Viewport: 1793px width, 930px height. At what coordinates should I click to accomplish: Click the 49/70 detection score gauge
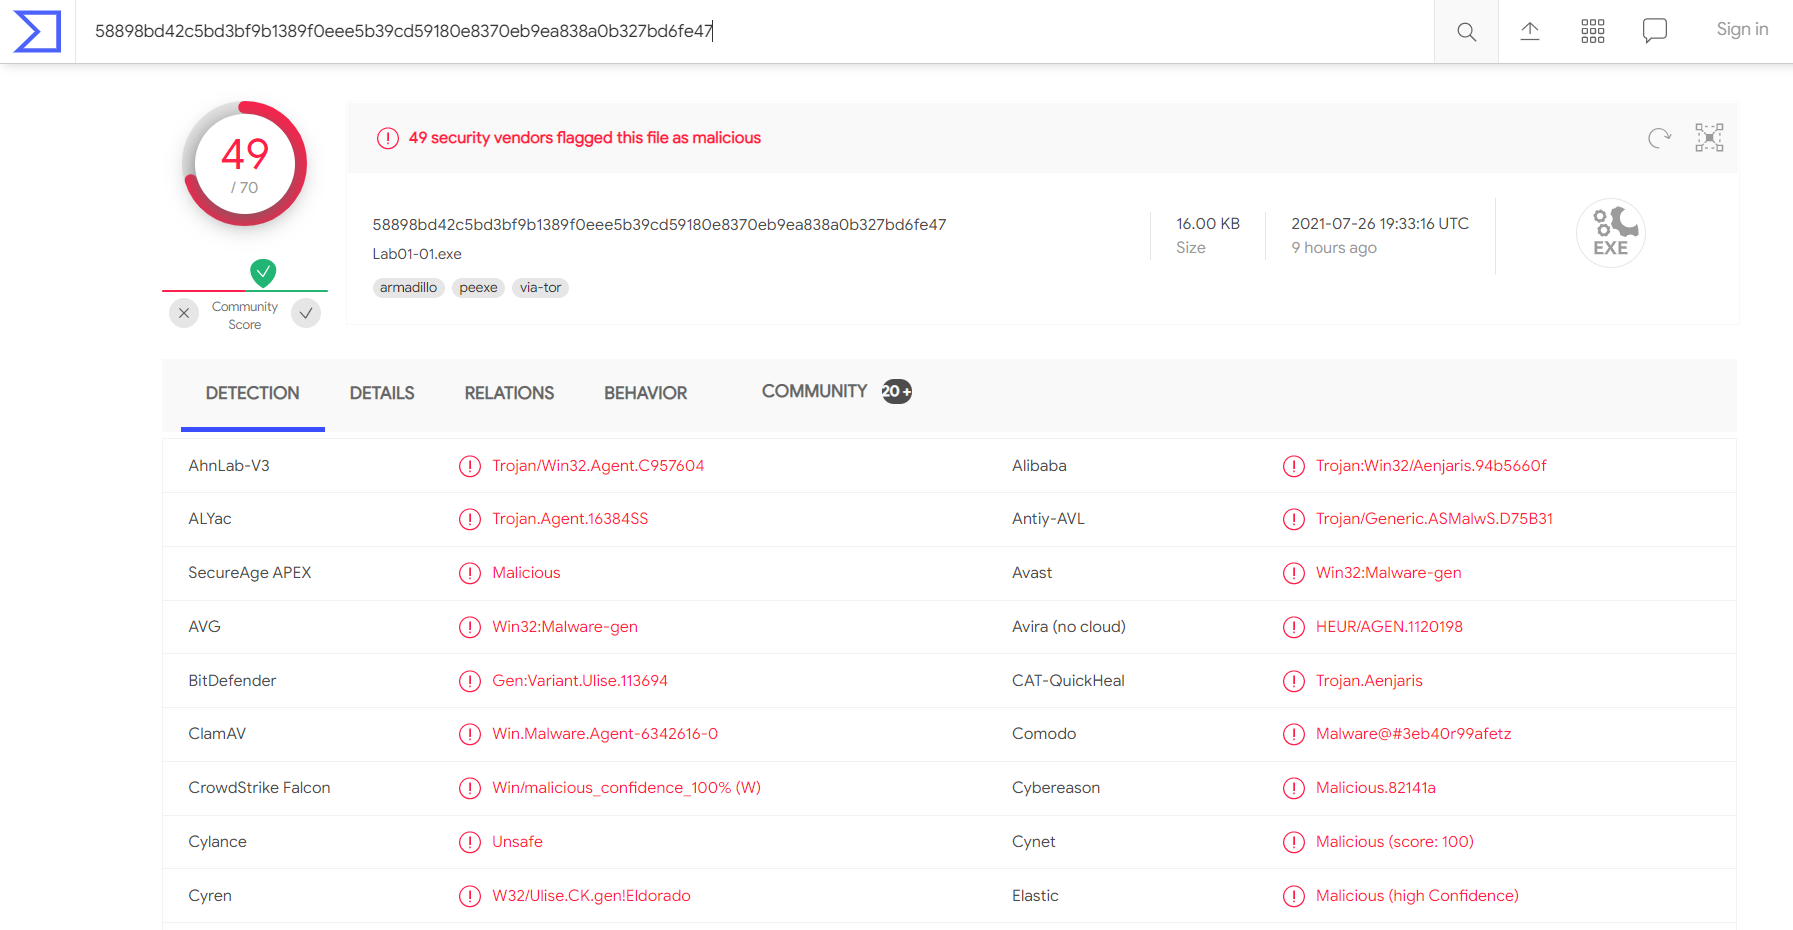click(x=245, y=164)
